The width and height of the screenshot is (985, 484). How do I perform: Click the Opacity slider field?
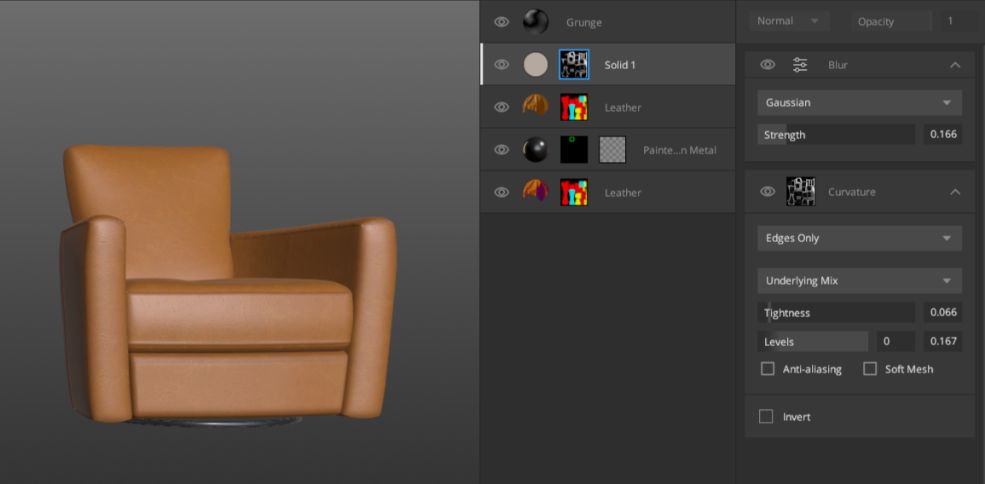point(891,21)
